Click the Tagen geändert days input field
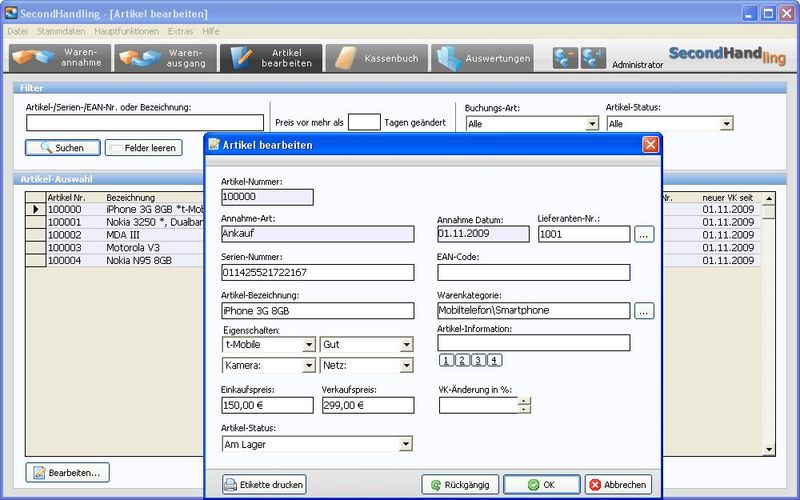Viewport: 800px width, 500px height. point(364,122)
